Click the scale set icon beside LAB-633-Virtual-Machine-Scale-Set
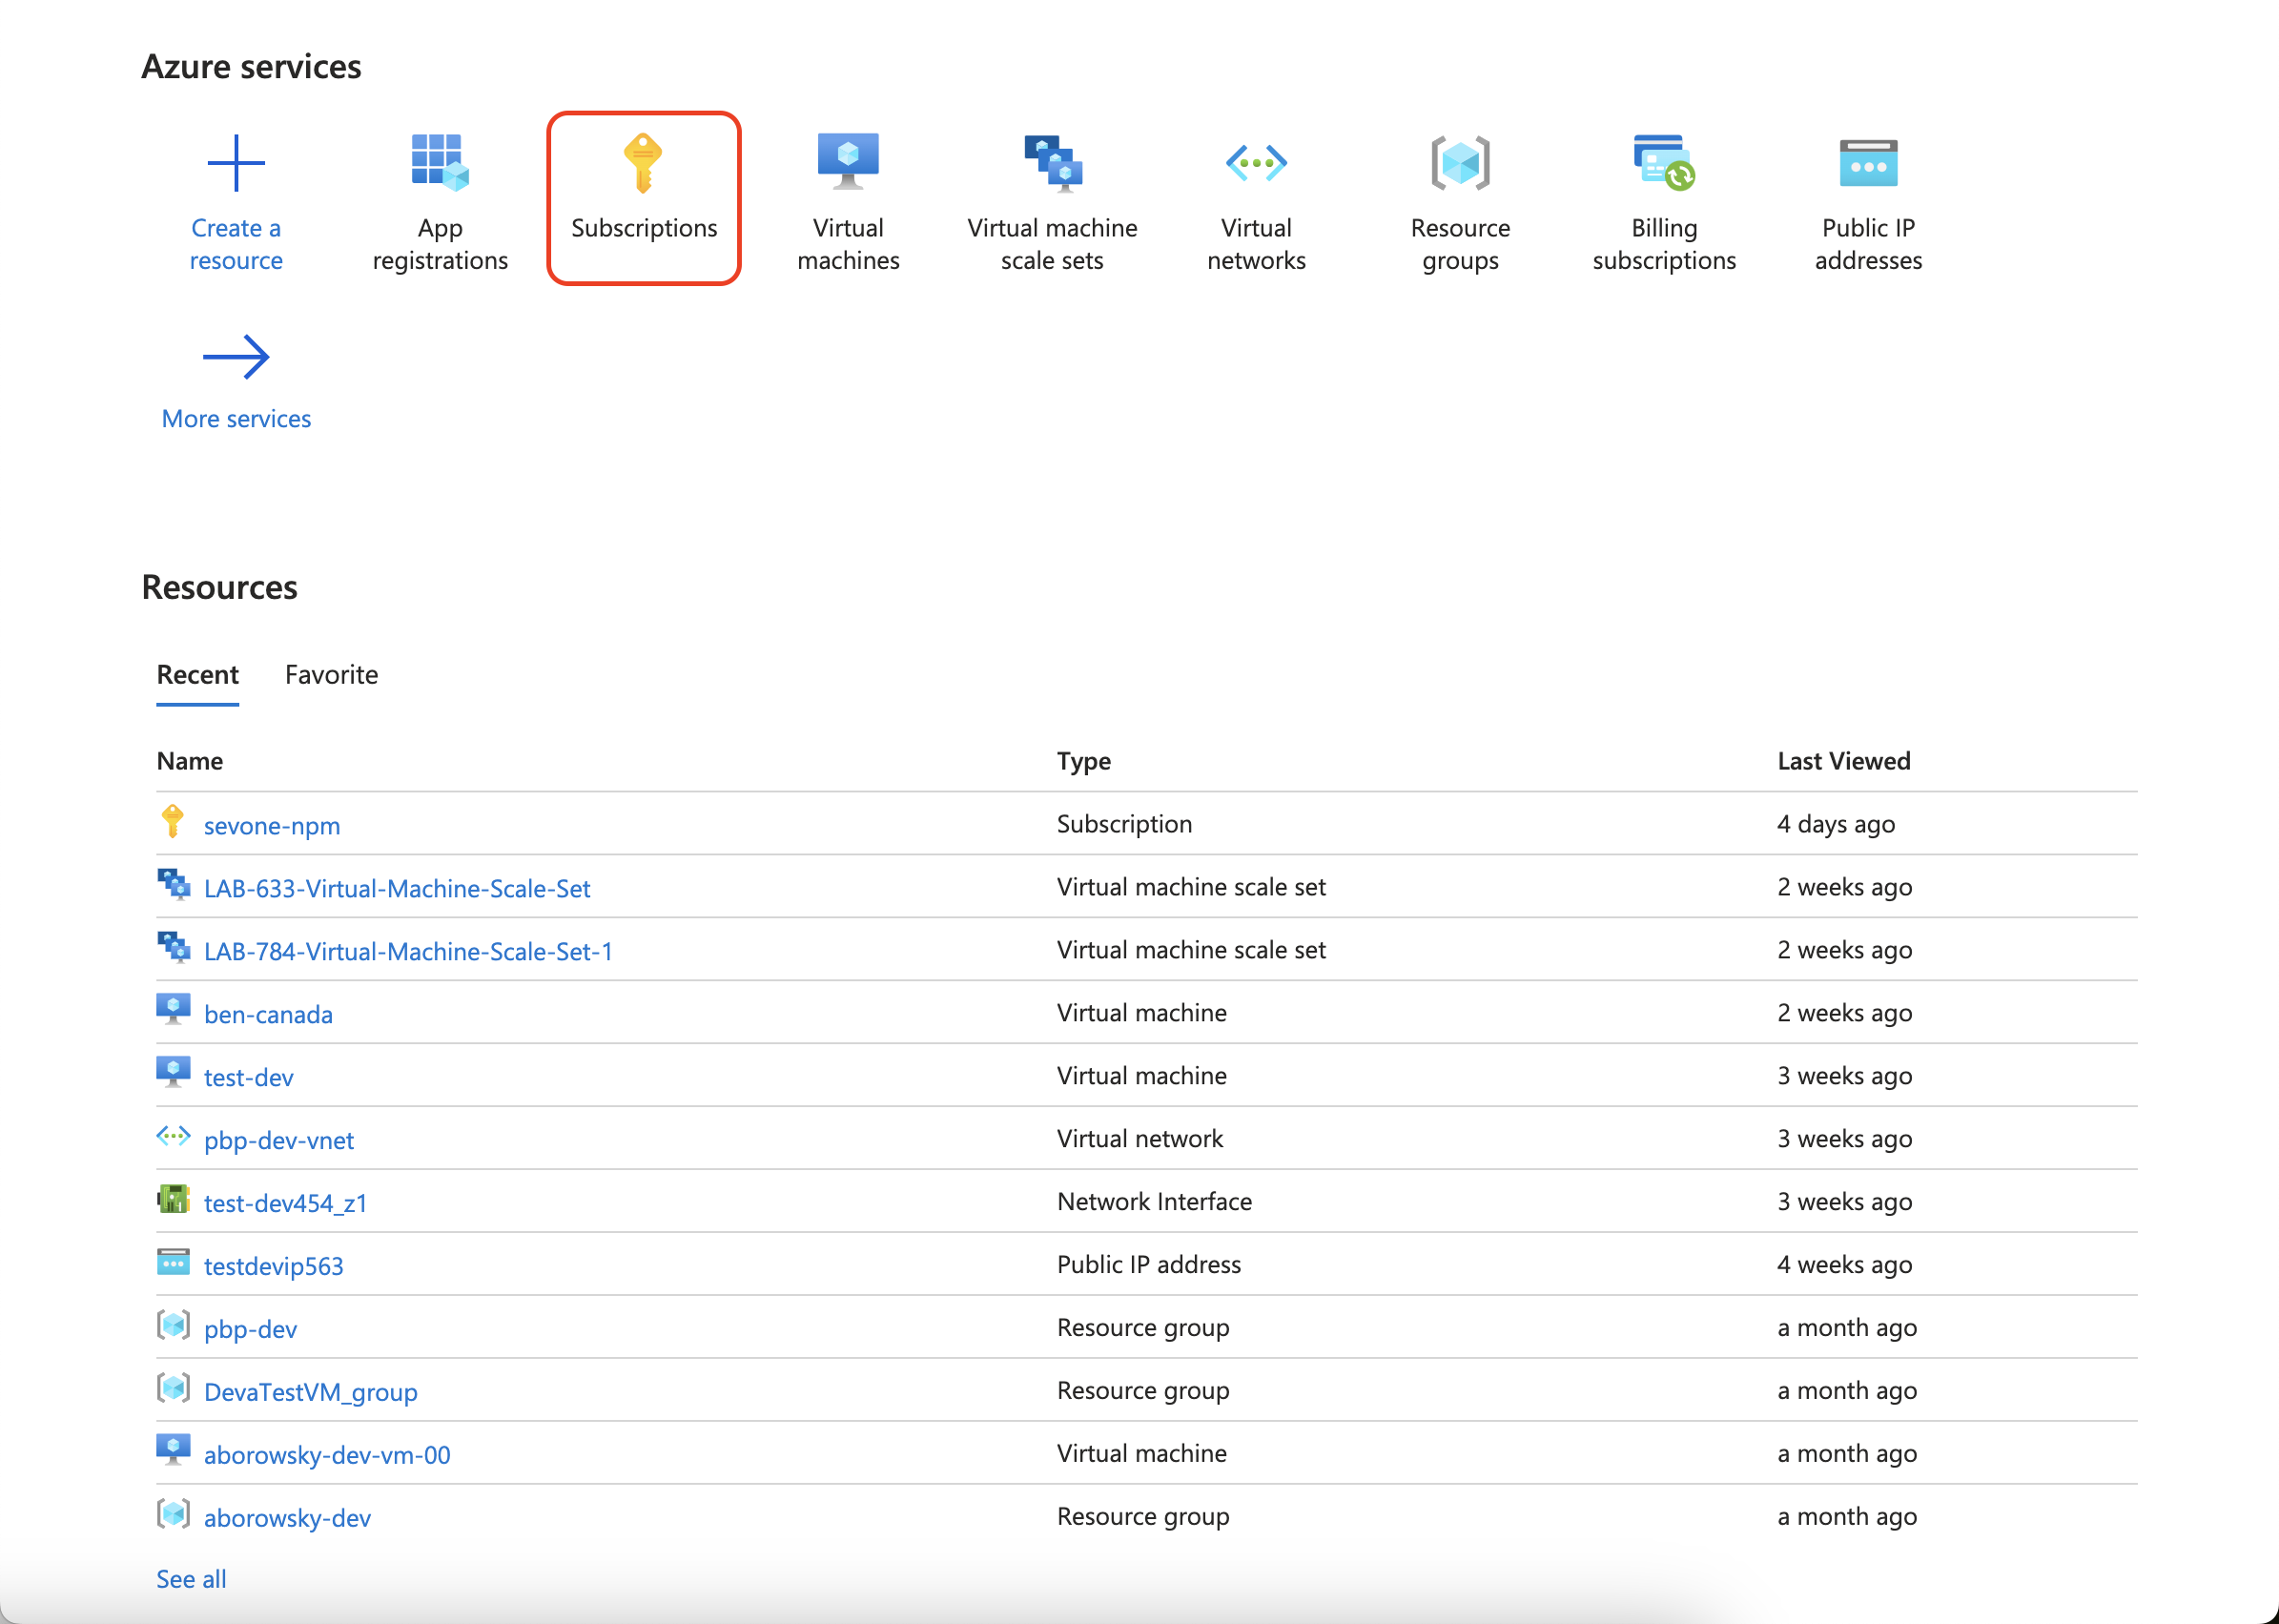This screenshot has width=2279, height=1624. 174,885
